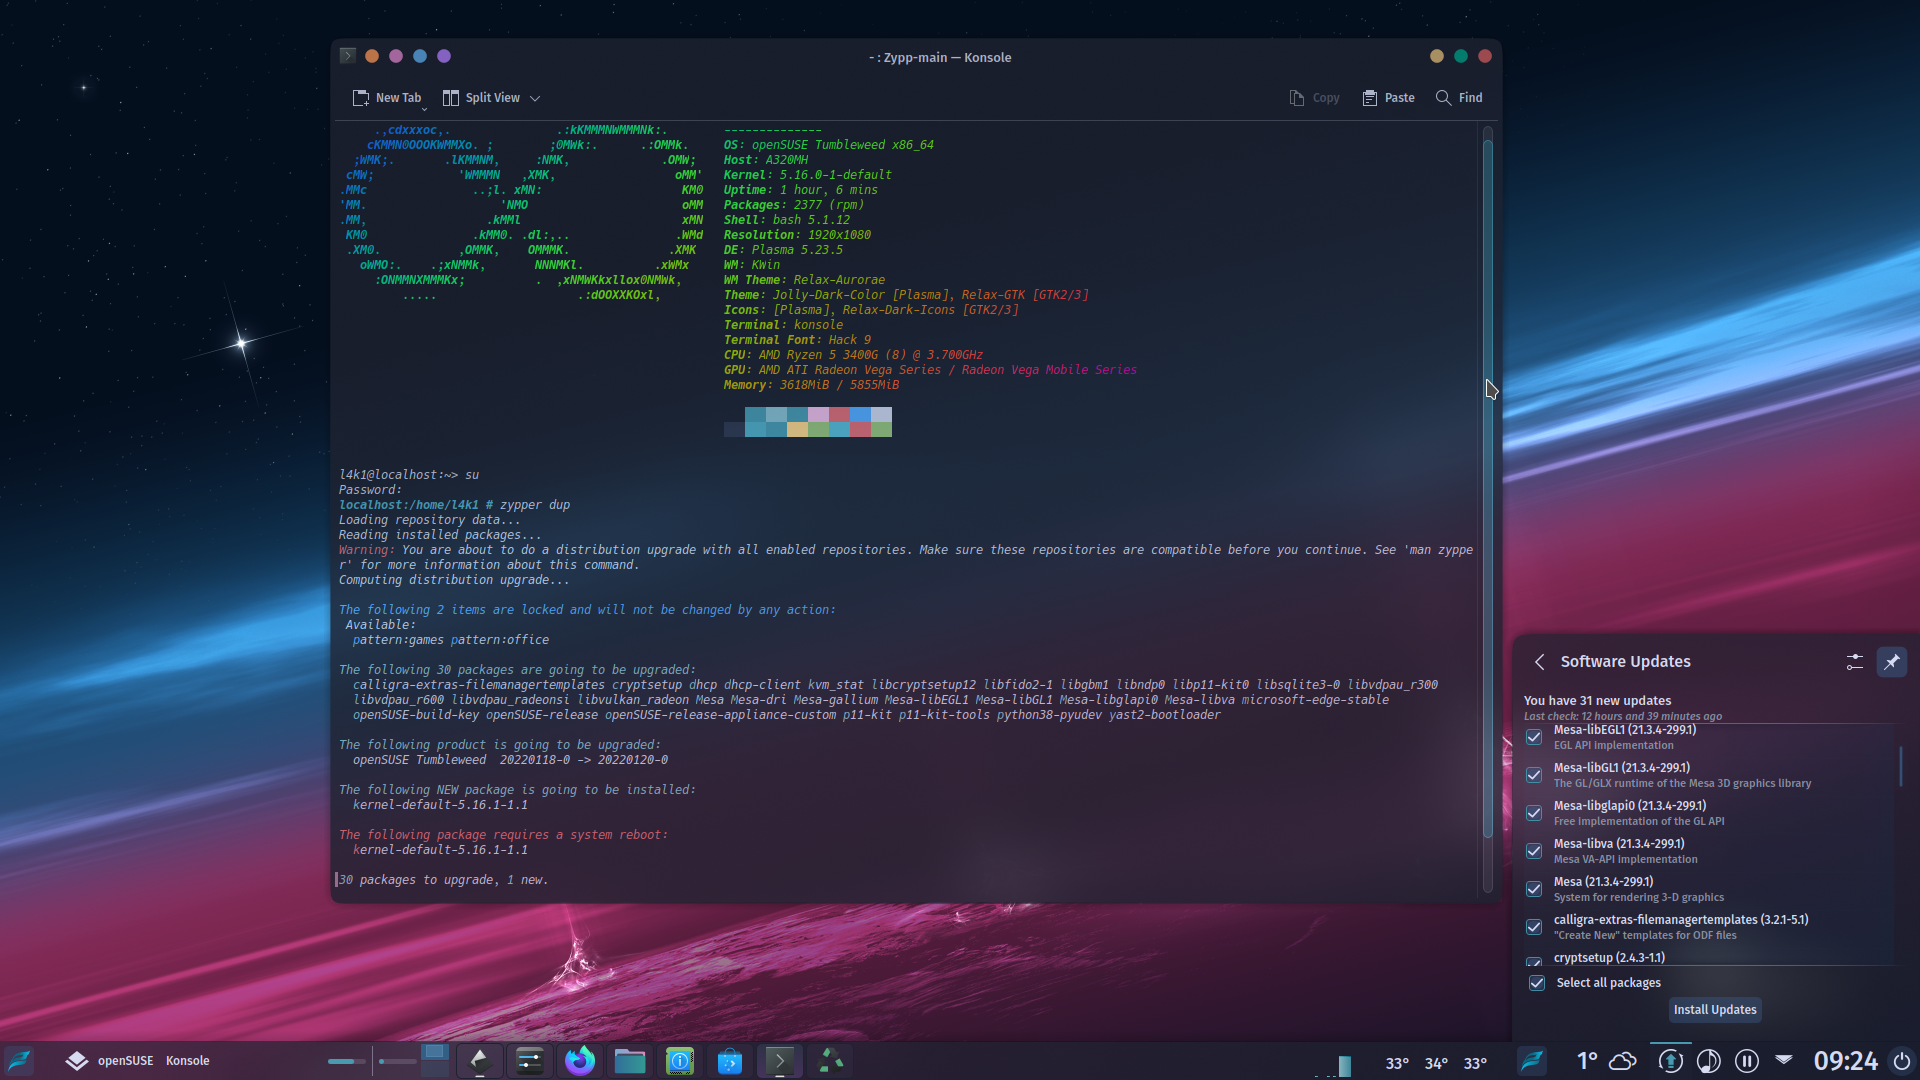Click the Konsole label in the taskbar

[187, 1061]
